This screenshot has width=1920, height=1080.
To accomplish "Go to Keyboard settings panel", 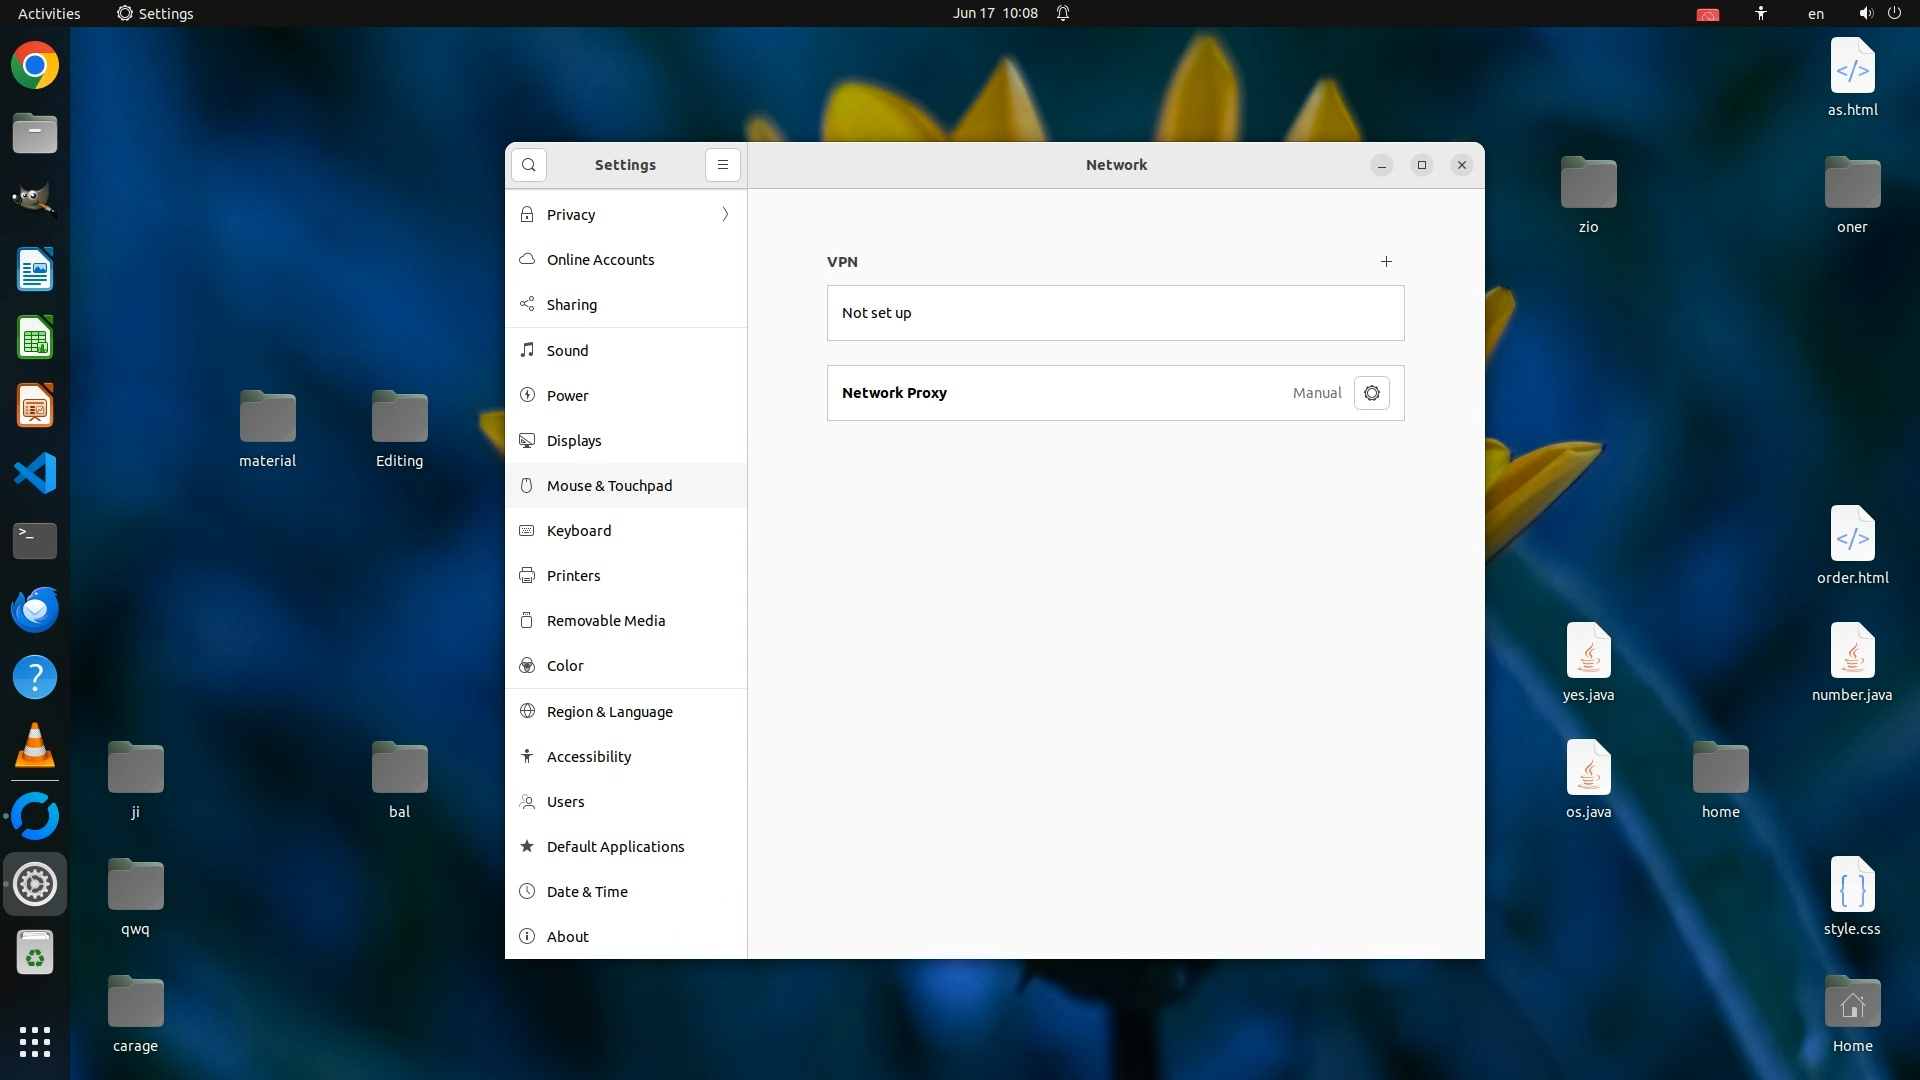I will coord(578,531).
